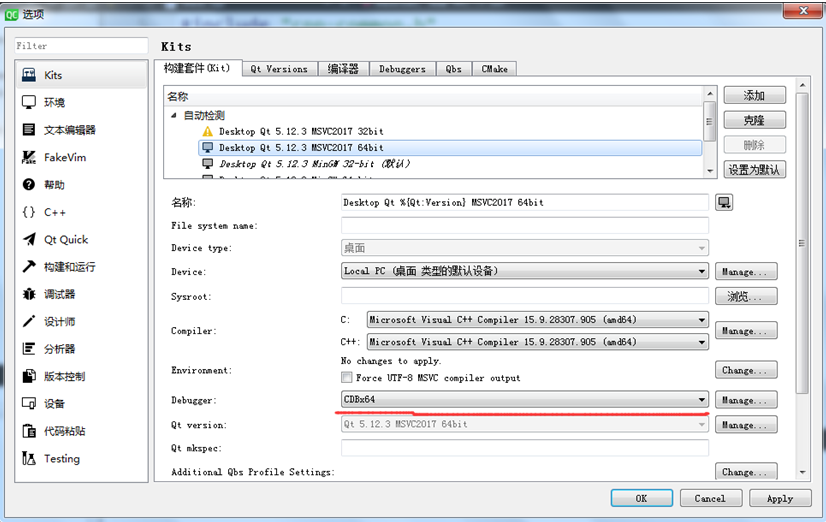The image size is (826, 522).
Task: Click main panel scrollbar up arrow
Action: tap(802, 85)
